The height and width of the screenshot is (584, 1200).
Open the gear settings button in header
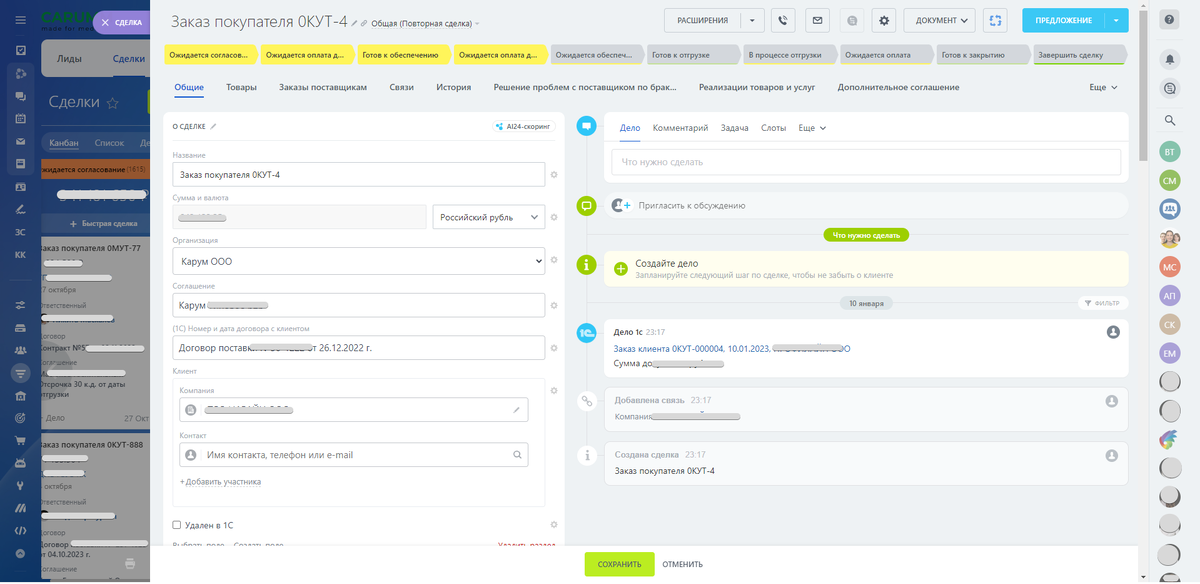[883, 20]
